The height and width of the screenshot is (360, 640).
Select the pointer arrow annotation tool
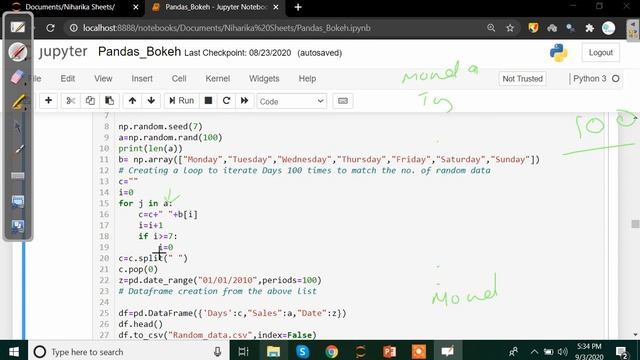[18, 127]
